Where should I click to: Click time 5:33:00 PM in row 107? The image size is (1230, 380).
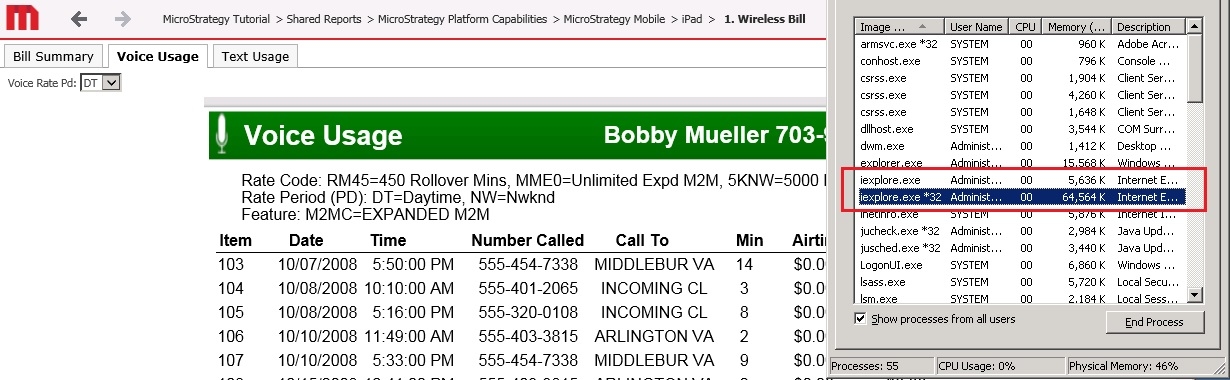point(412,360)
